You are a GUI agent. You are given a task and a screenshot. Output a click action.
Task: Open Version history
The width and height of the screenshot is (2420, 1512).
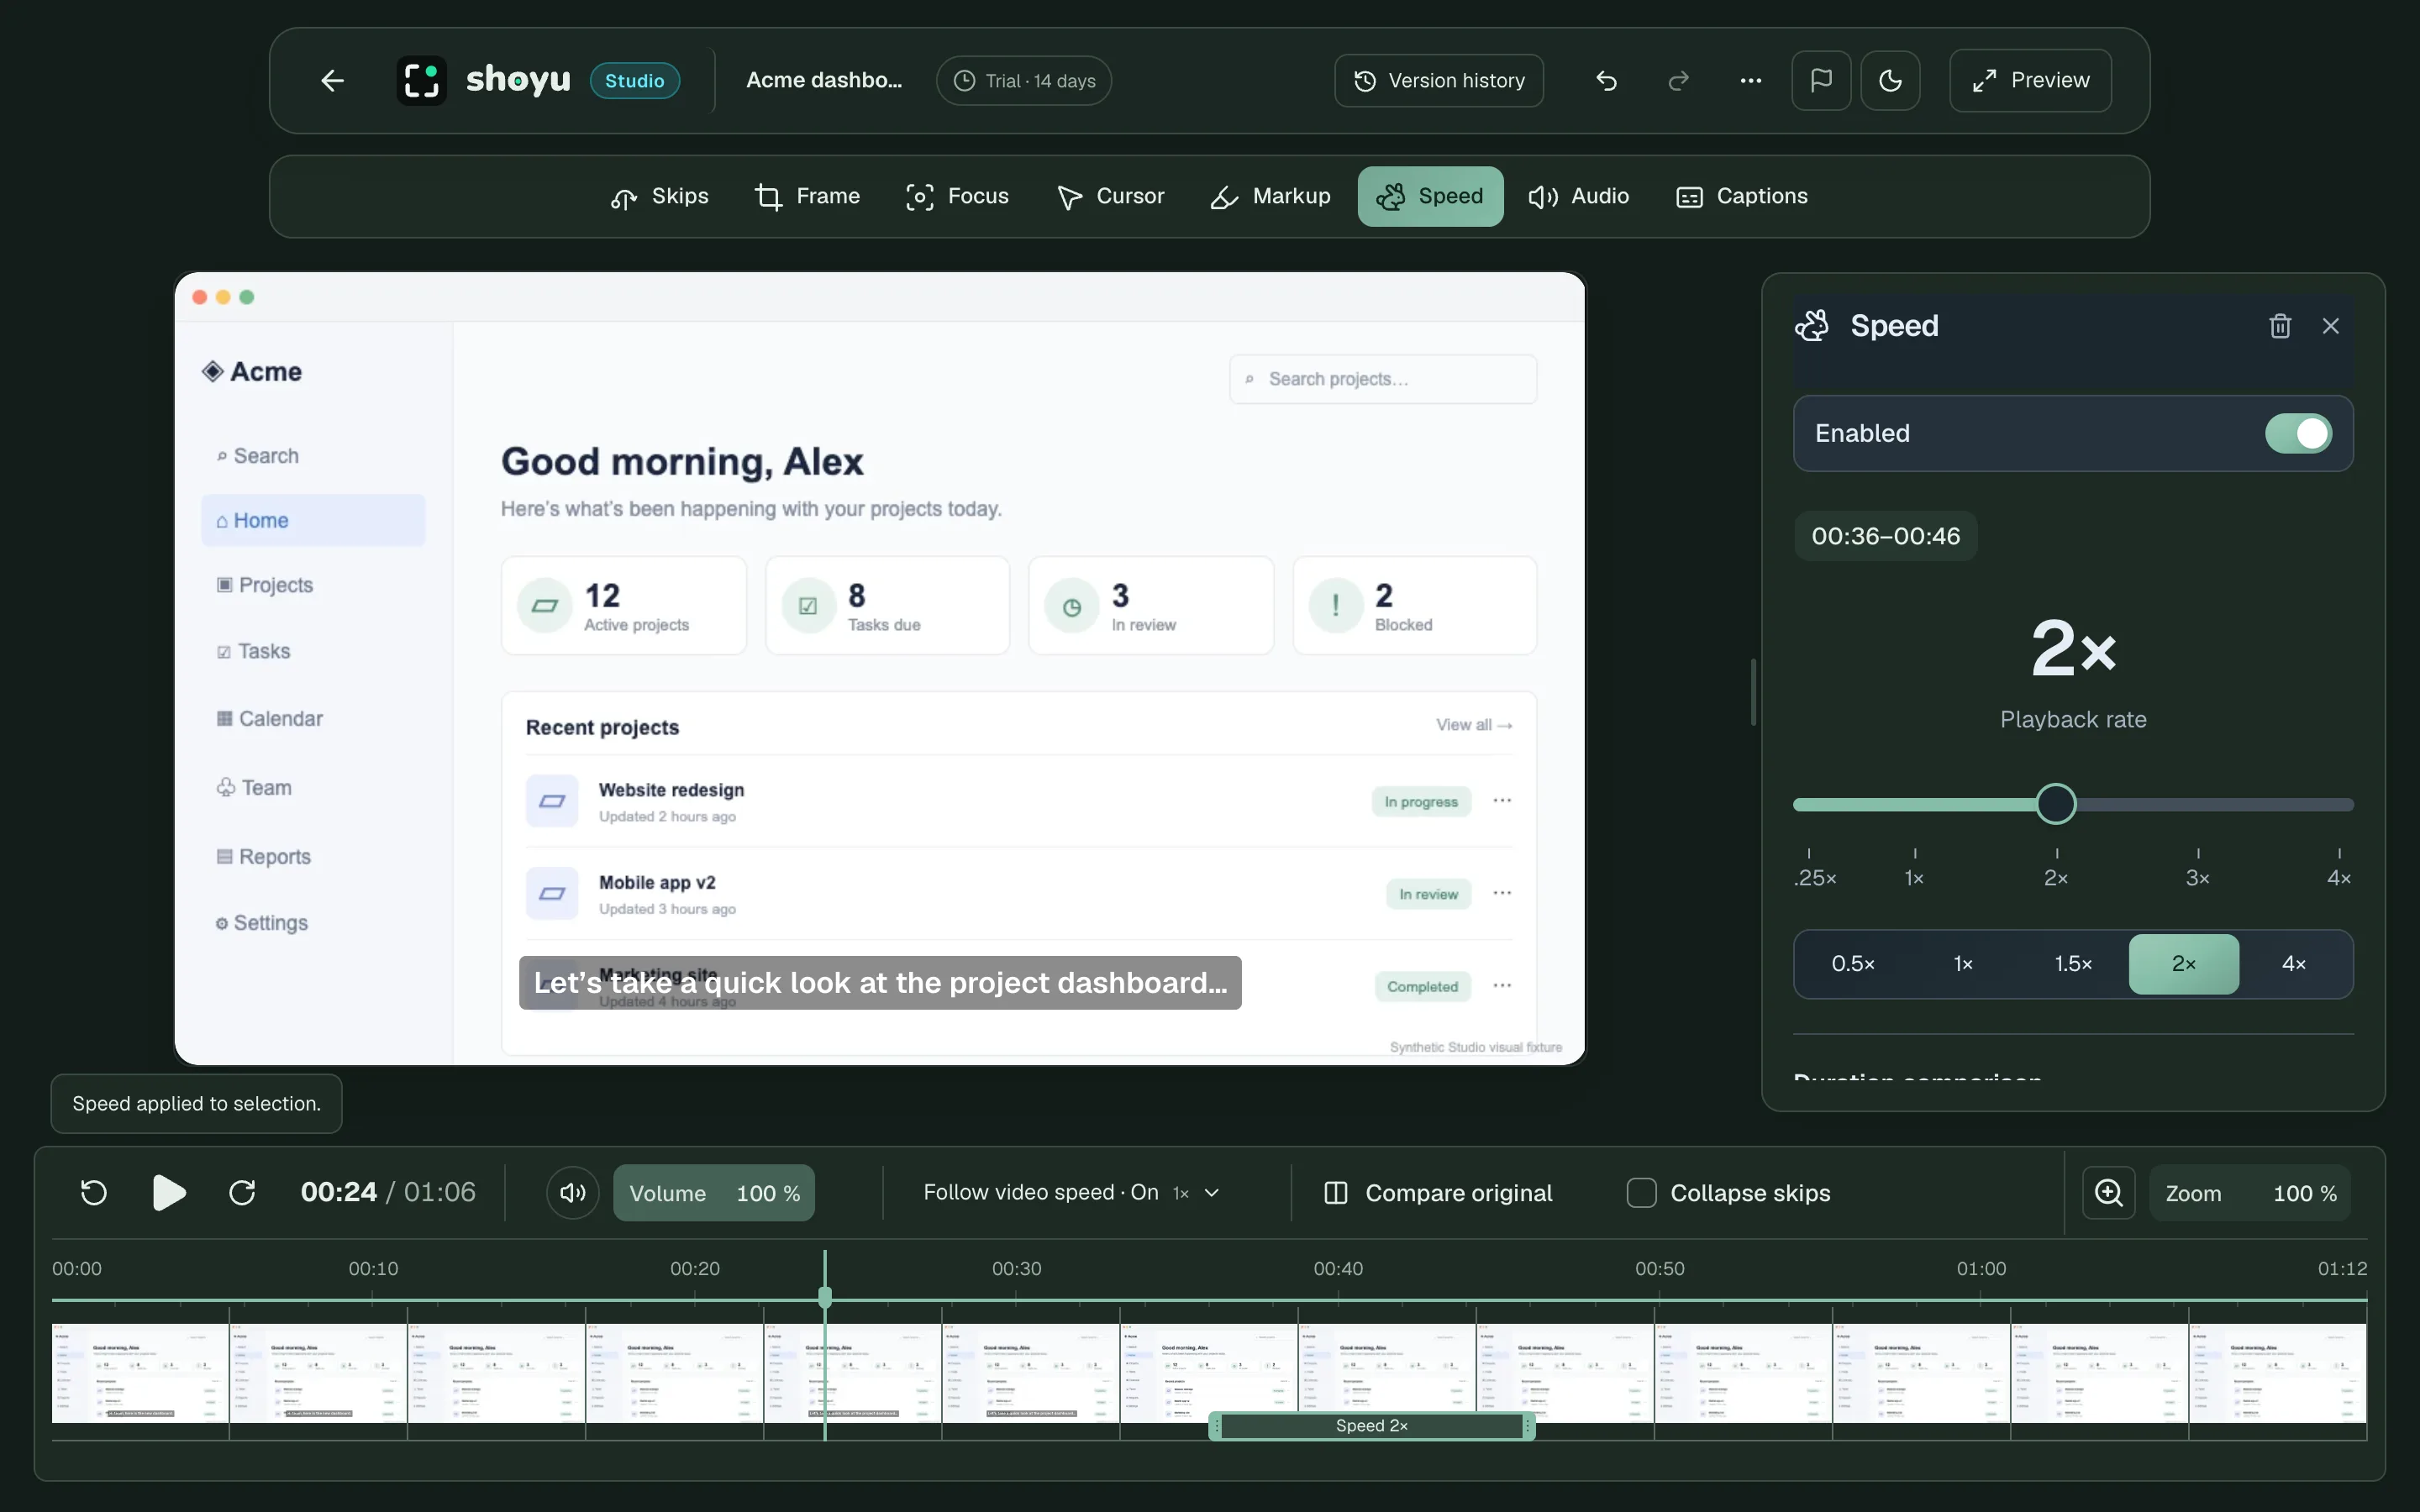[x=1439, y=80]
